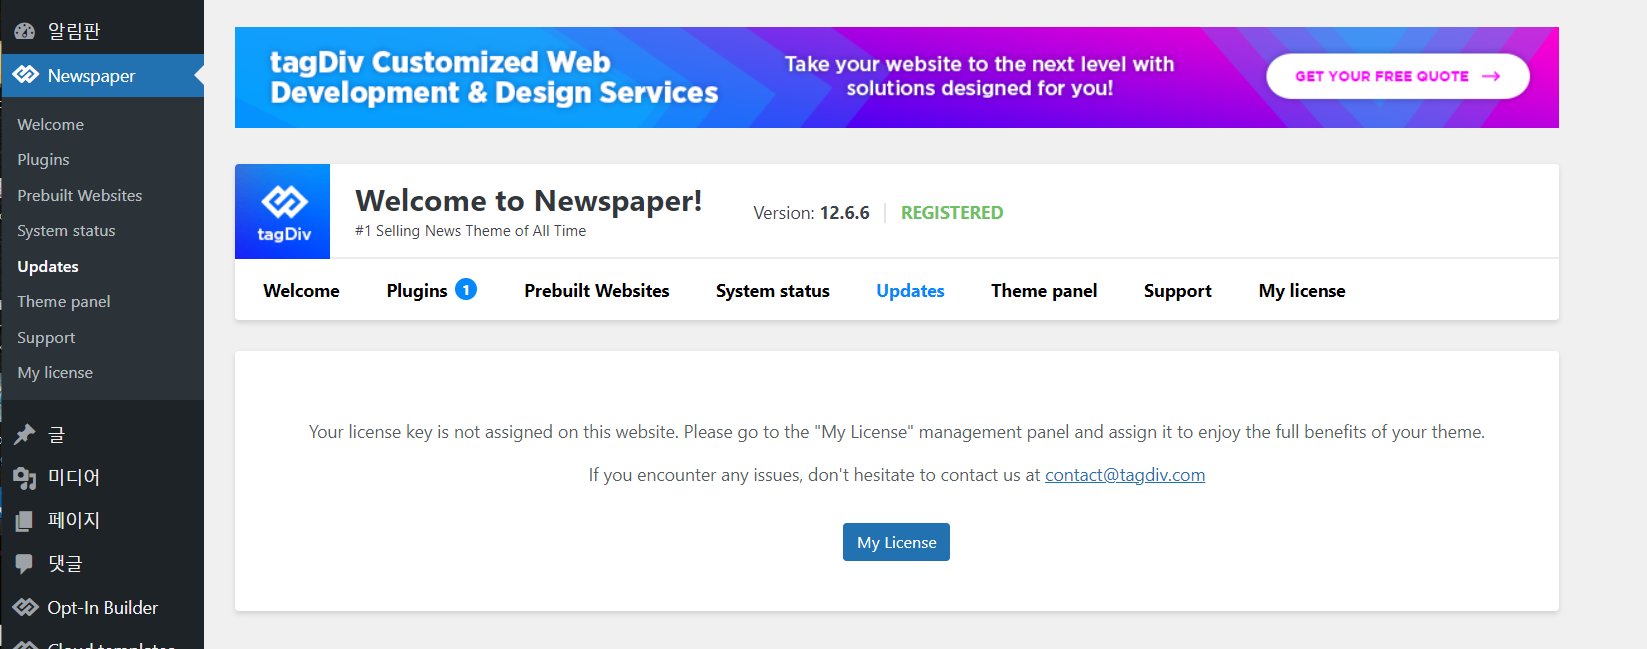
Task: Click the #1 Selling News Theme subtitle
Action: click(471, 231)
